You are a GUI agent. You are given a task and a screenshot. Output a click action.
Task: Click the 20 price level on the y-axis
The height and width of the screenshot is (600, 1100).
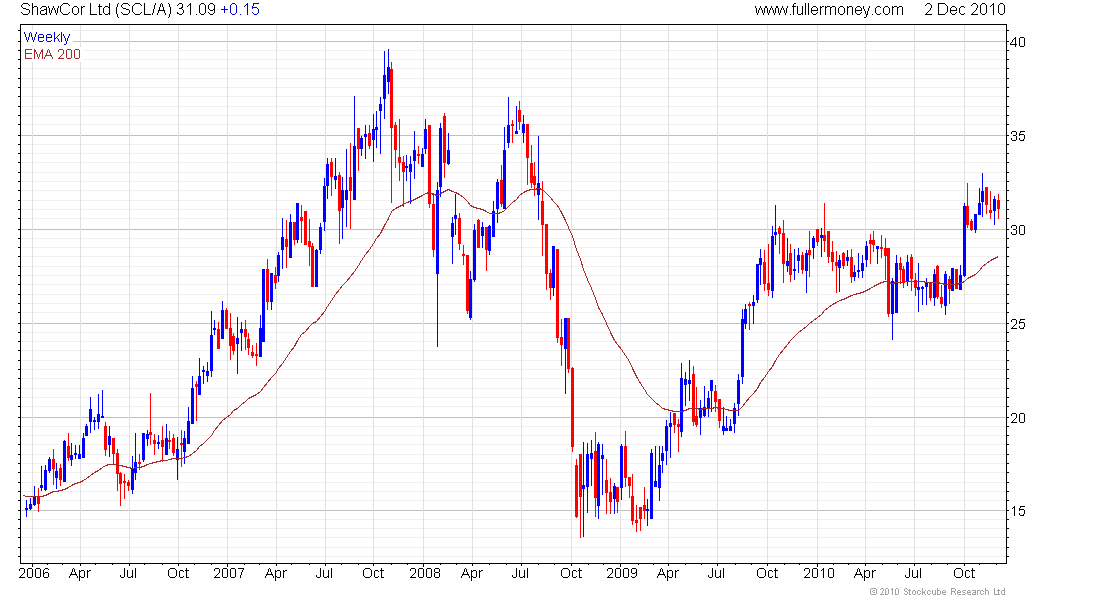tap(1019, 418)
